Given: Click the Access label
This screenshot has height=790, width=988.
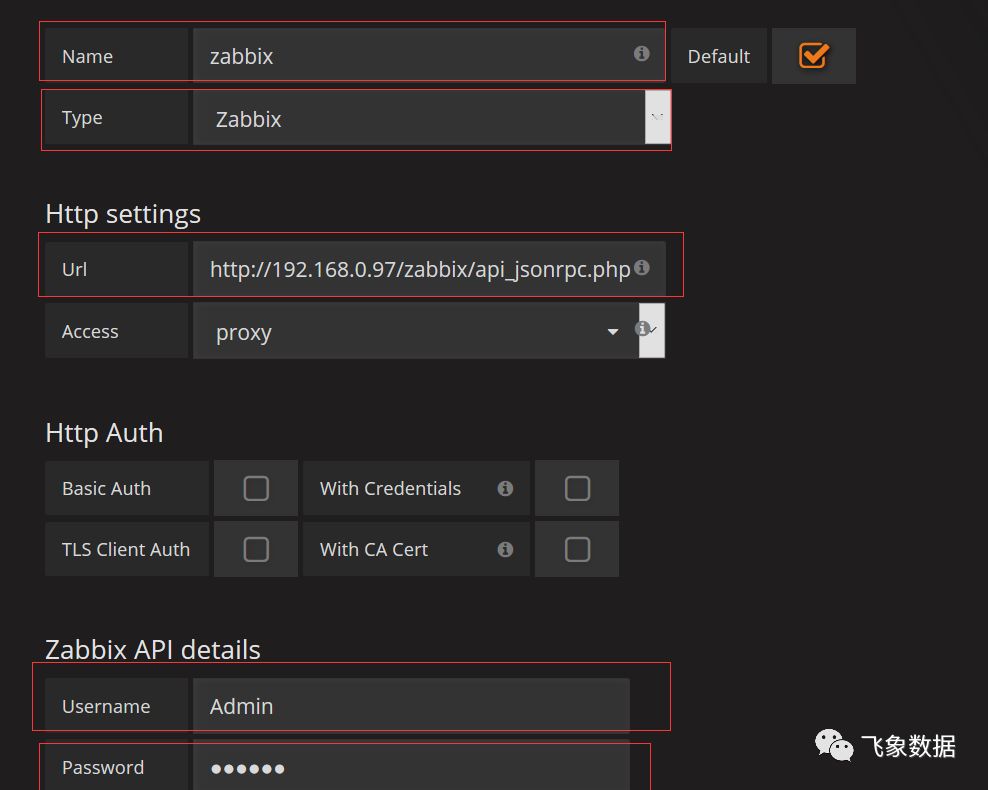Looking at the screenshot, I should [x=90, y=331].
